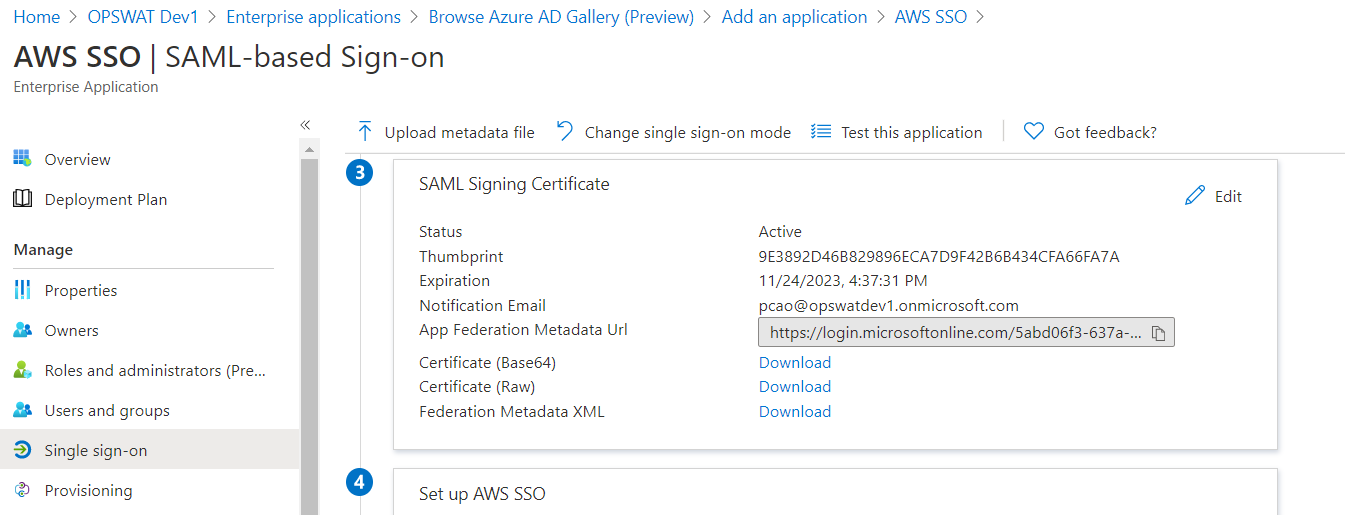Open Overview from the sidebar
Screen dimensions: 1345x515
(77, 160)
